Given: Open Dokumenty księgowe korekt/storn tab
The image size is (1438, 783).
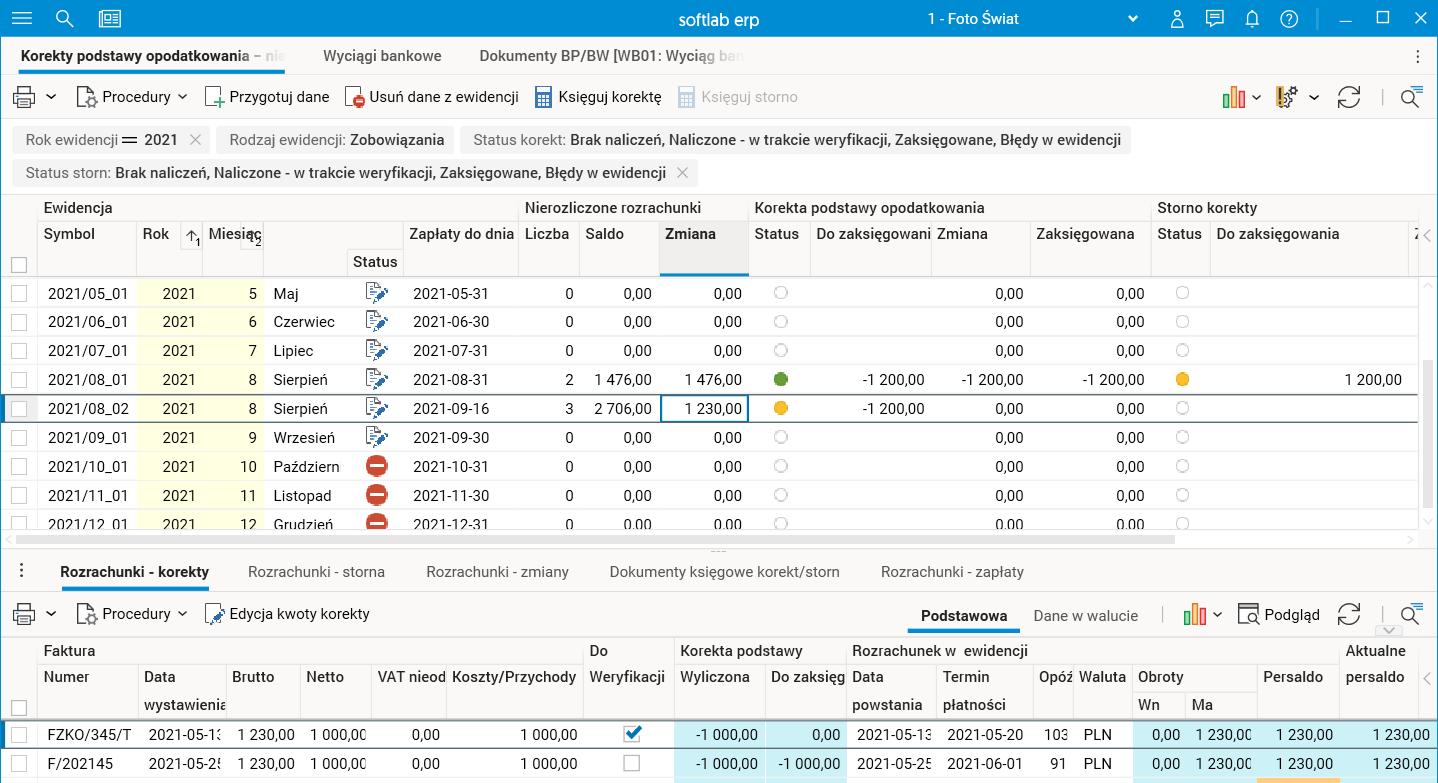Looking at the screenshot, I should (x=725, y=572).
